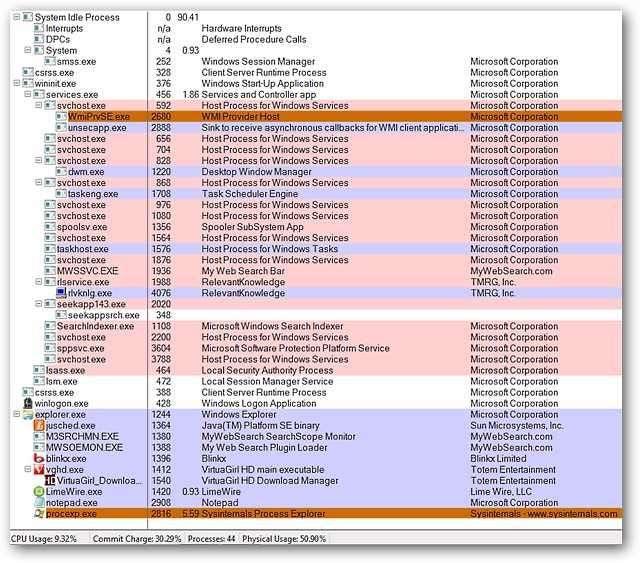Click the jusched.exe Java icon
640x563 pixels.
39,425
